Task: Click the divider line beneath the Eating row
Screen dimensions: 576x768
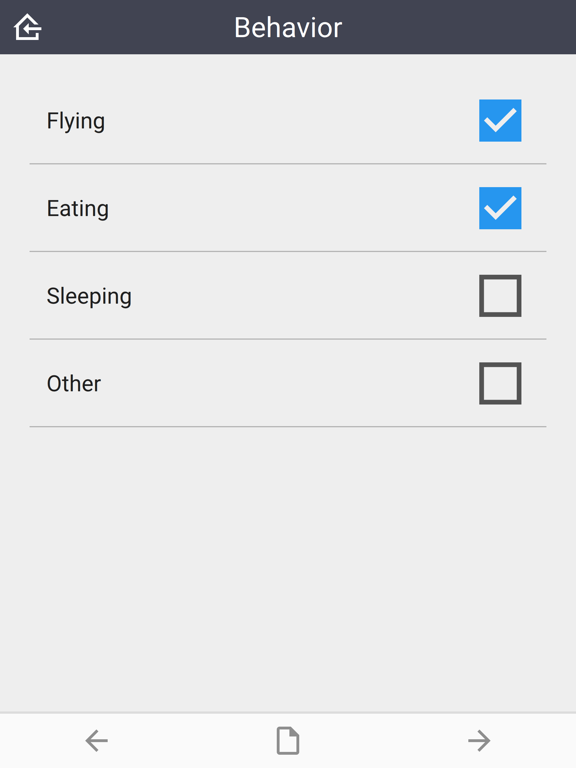Action: click(288, 252)
